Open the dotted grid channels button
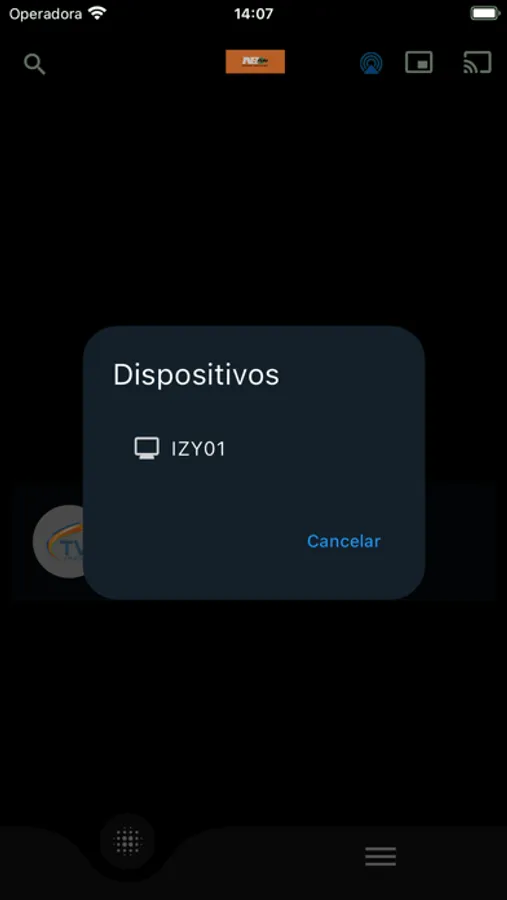 pos(127,841)
